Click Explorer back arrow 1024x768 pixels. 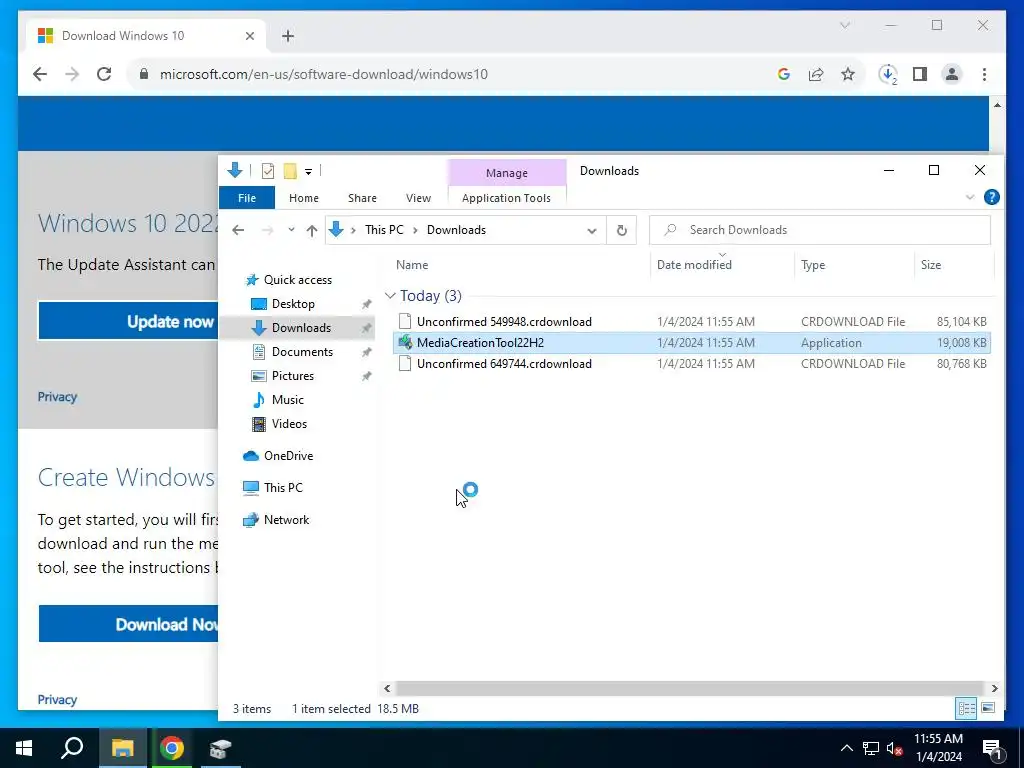click(238, 230)
